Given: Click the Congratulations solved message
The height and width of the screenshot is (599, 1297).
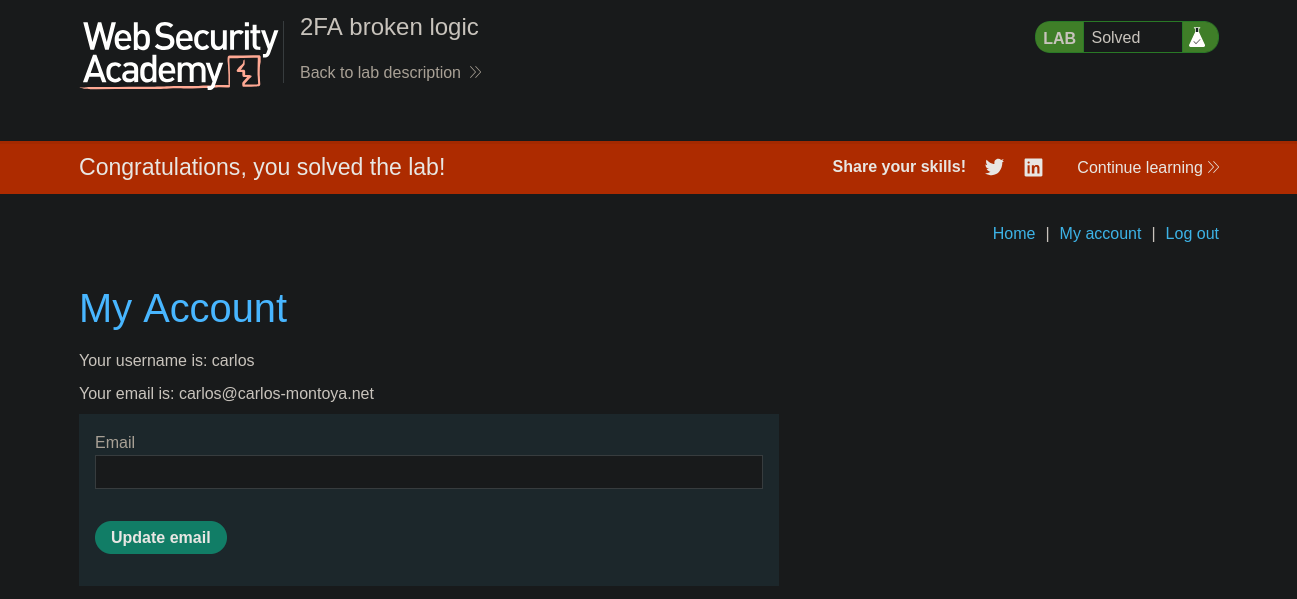Looking at the screenshot, I should 262,167.
